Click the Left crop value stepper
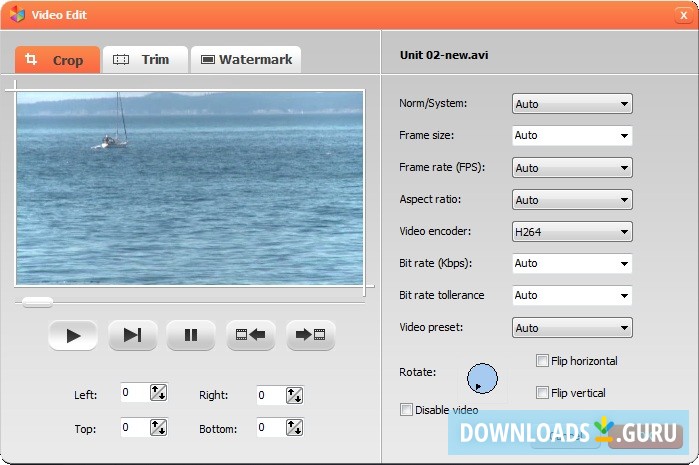Screen dimensions: 699x465 click(x=158, y=393)
